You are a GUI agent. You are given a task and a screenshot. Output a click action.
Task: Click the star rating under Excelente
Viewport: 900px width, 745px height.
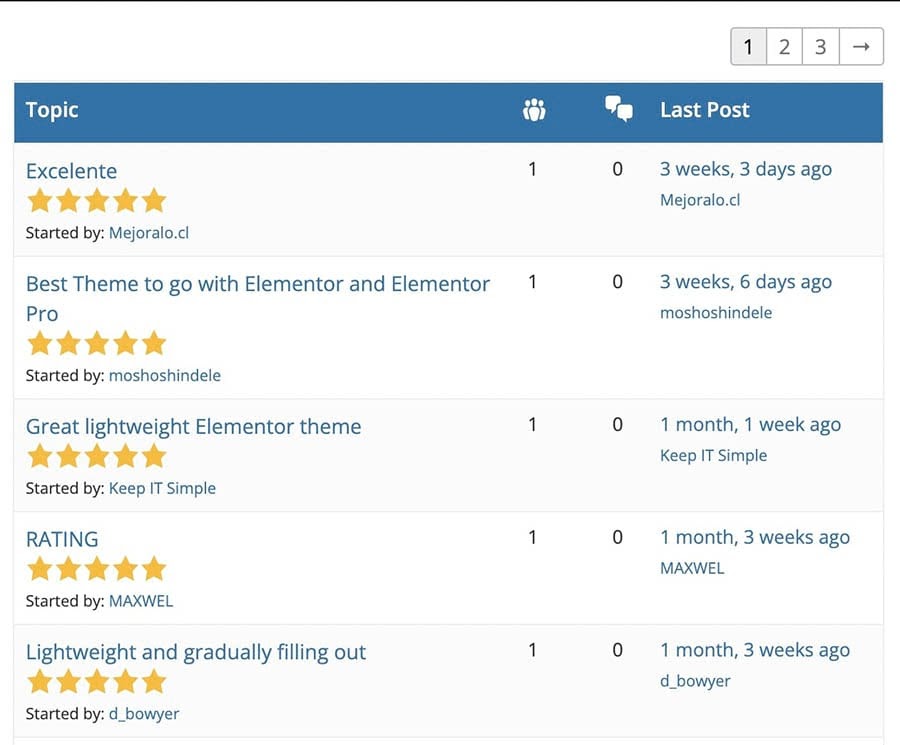coord(96,201)
